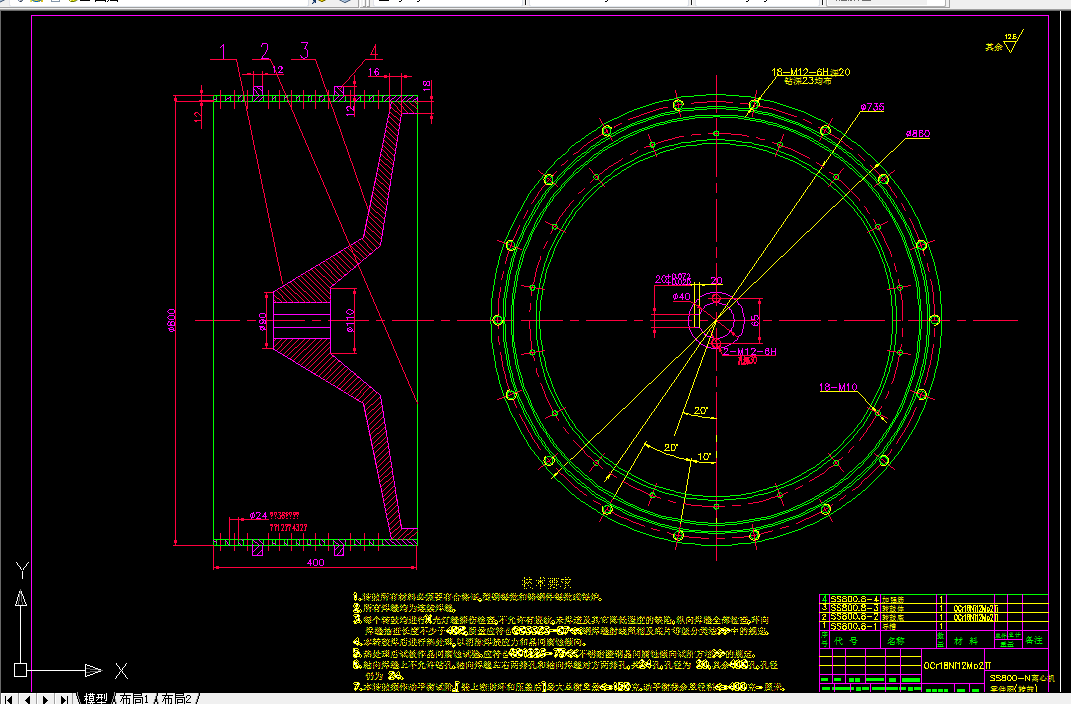Viewport: 1071px width, 704px height.
Task: Select the 400 width dimension text
Action: tap(316, 563)
